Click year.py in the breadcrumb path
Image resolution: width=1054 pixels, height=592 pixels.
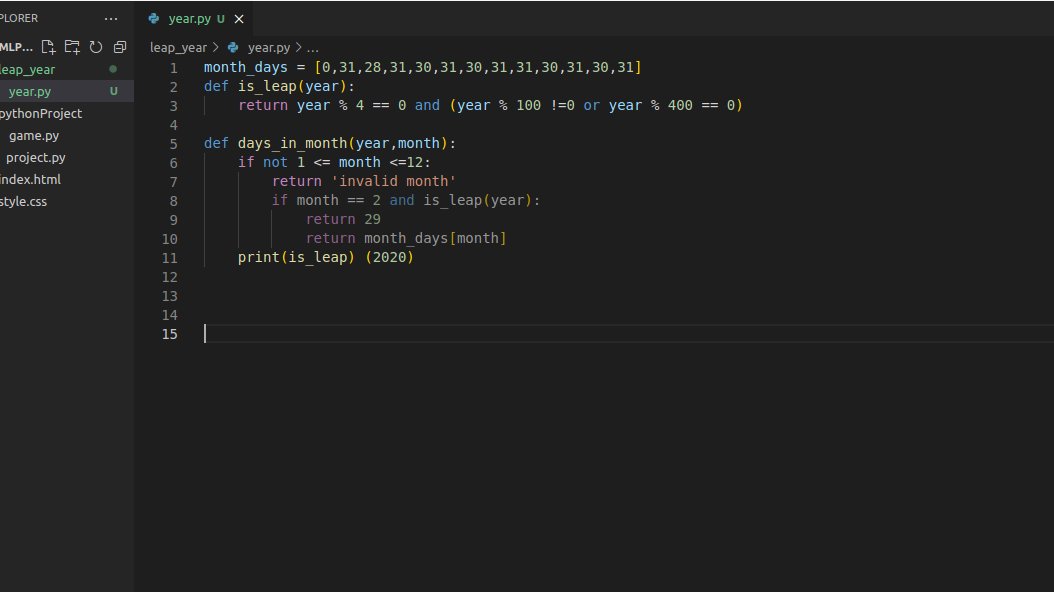click(x=269, y=48)
